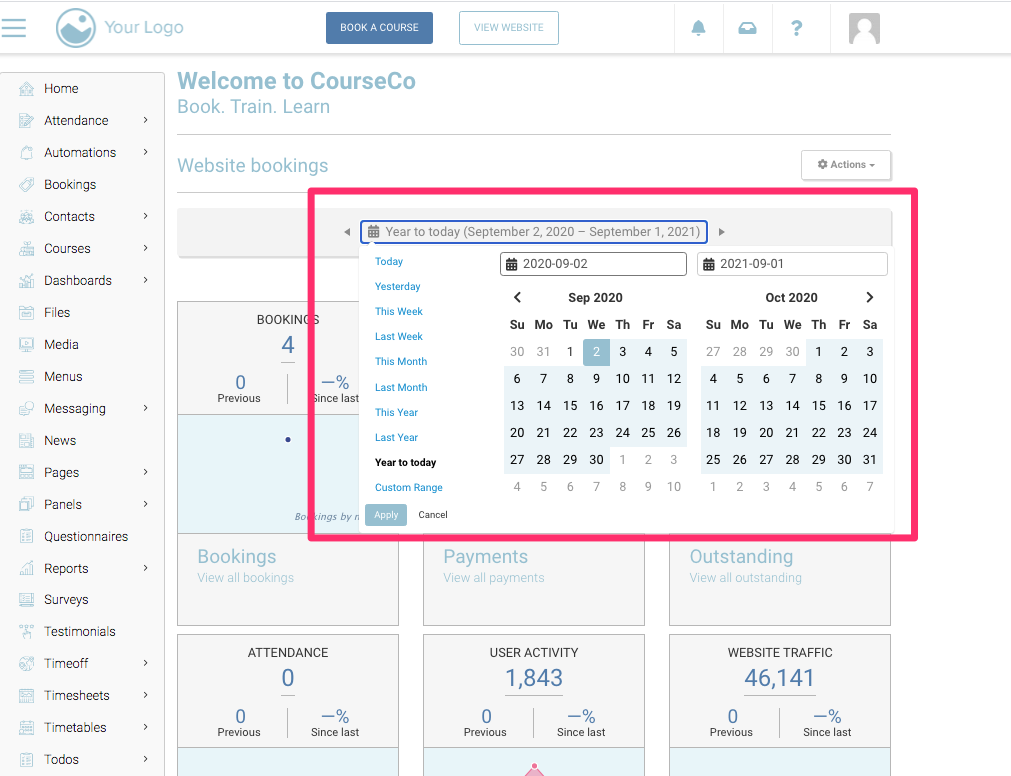This screenshot has width=1011, height=776.
Task: Expand the Attendance sidebar submenu
Action: [145, 120]
